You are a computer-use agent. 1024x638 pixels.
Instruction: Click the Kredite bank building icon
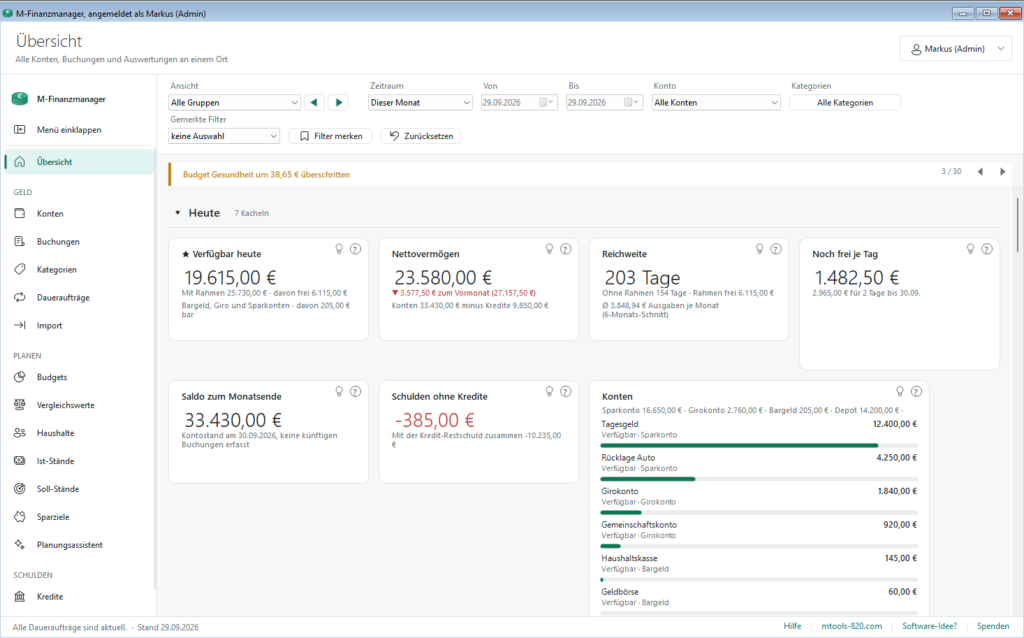coord(20,596)
